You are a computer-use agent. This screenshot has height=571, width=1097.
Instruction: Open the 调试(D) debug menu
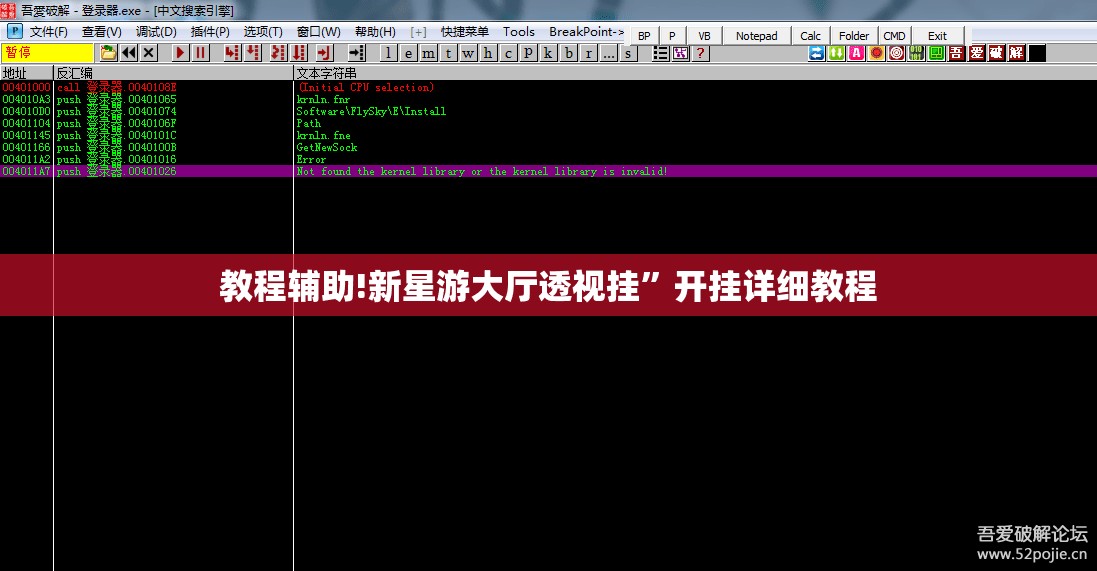pyautogui.click(x=156, y=31)
